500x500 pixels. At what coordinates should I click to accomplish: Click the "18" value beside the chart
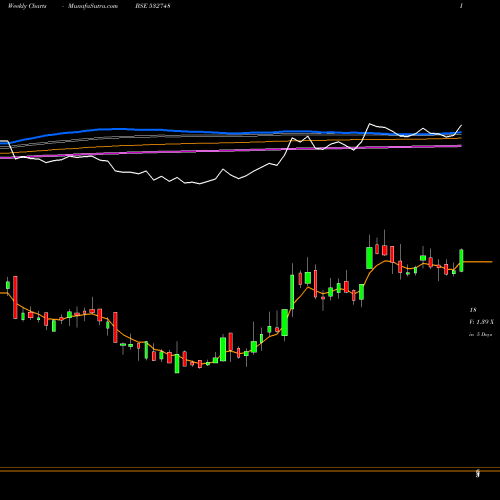tap(473, 310)
